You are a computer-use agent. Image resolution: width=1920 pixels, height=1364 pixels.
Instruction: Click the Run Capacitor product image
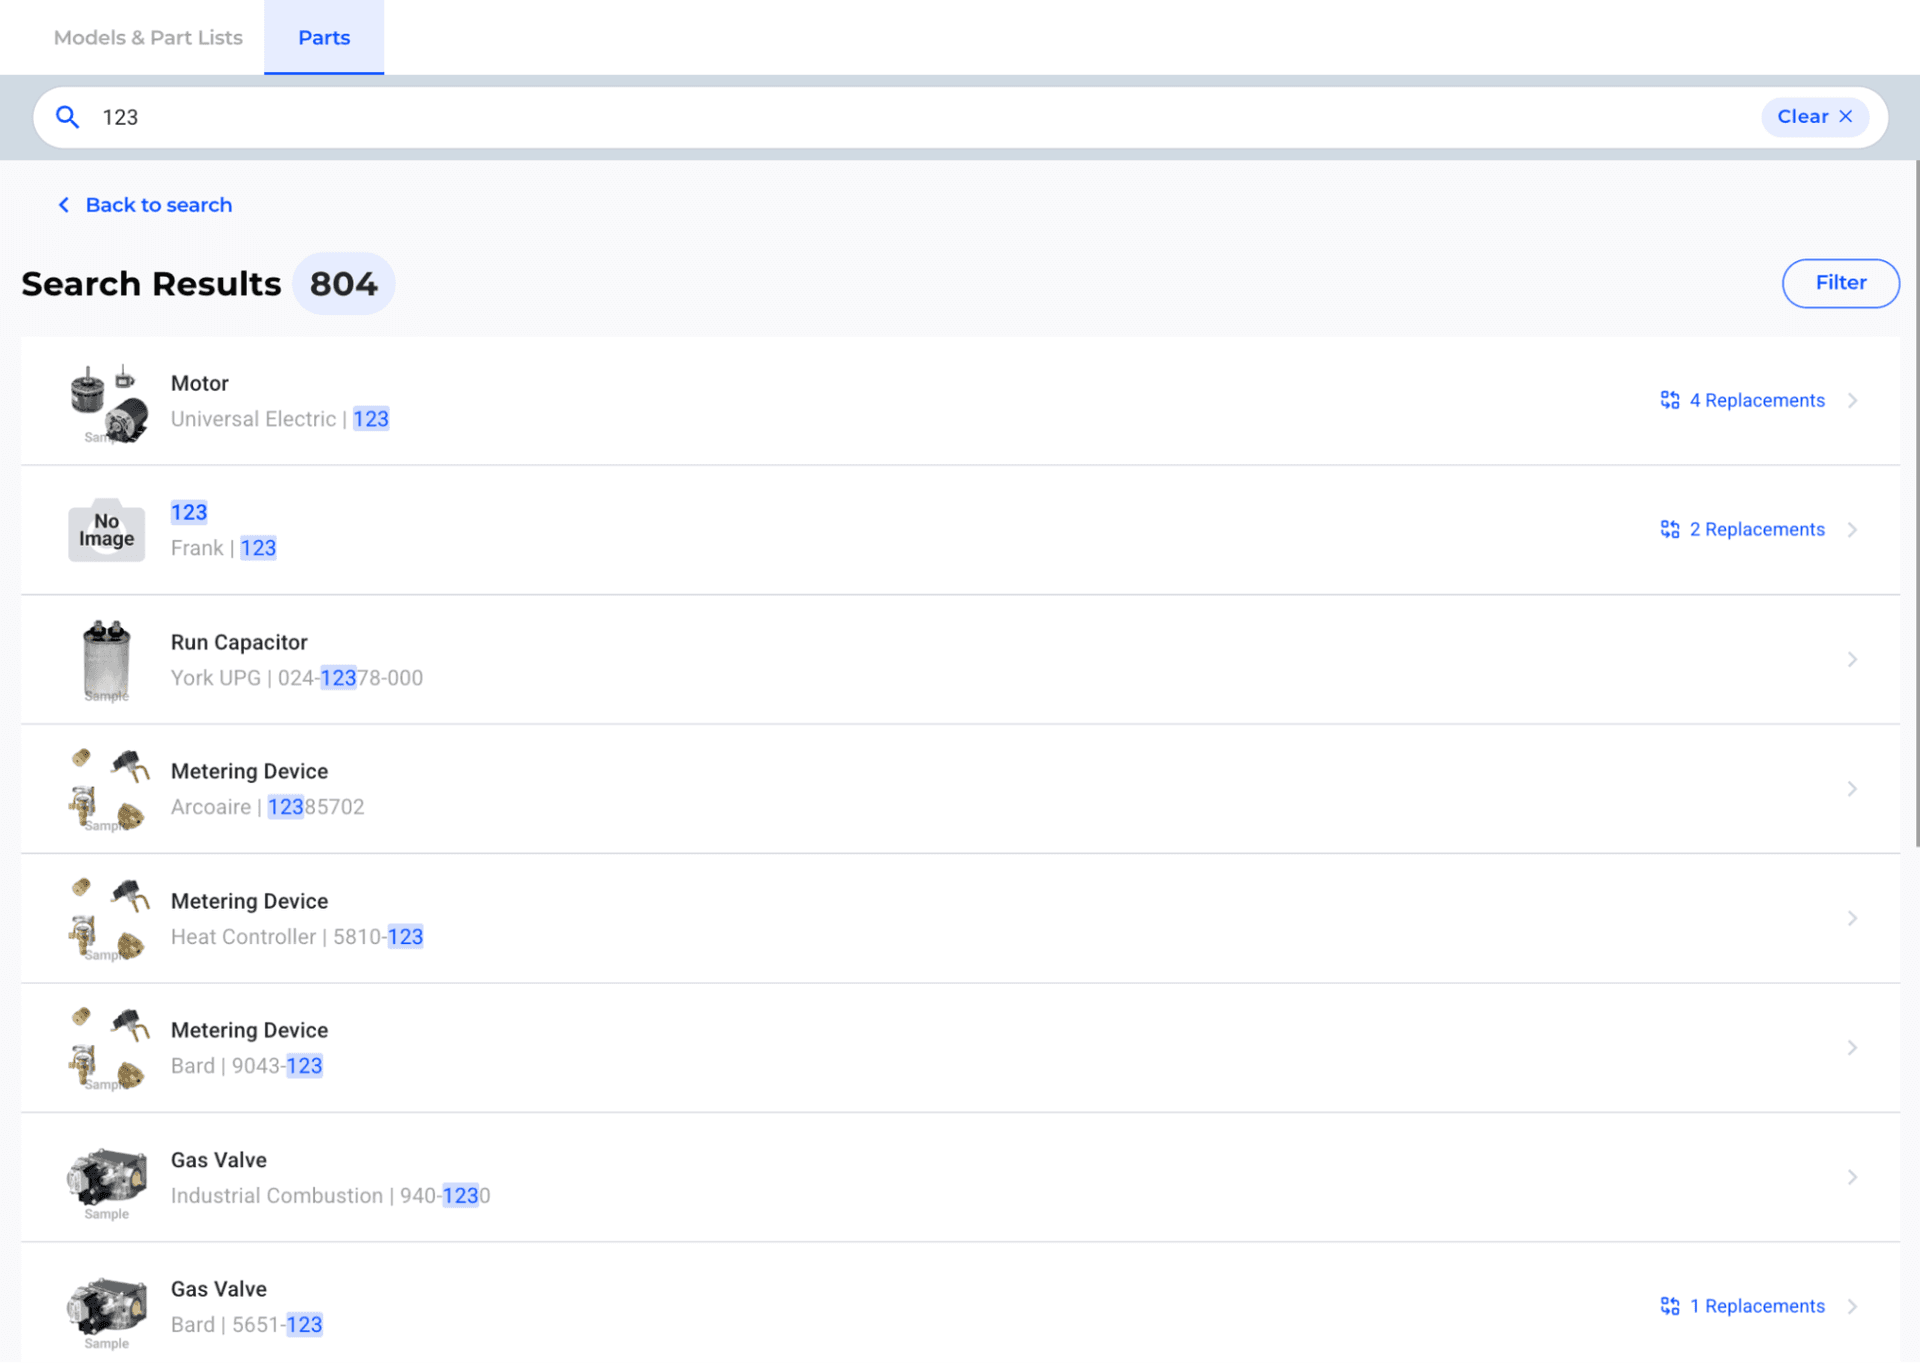(107, 660)
